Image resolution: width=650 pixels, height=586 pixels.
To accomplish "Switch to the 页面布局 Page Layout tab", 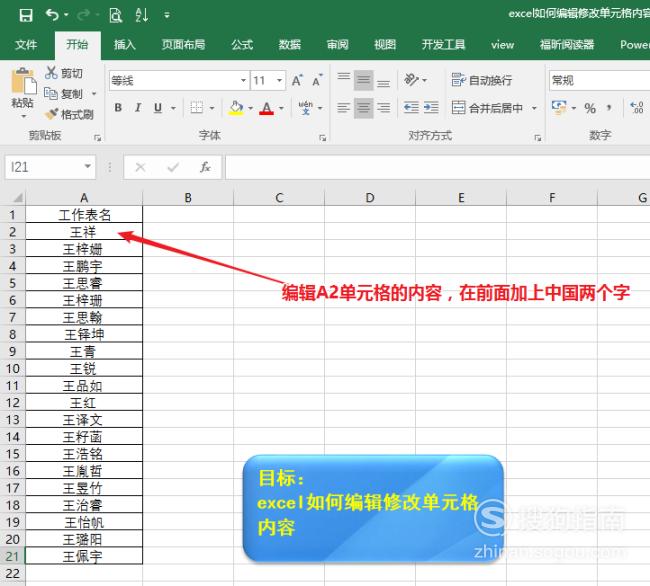I will coord(183,44).
